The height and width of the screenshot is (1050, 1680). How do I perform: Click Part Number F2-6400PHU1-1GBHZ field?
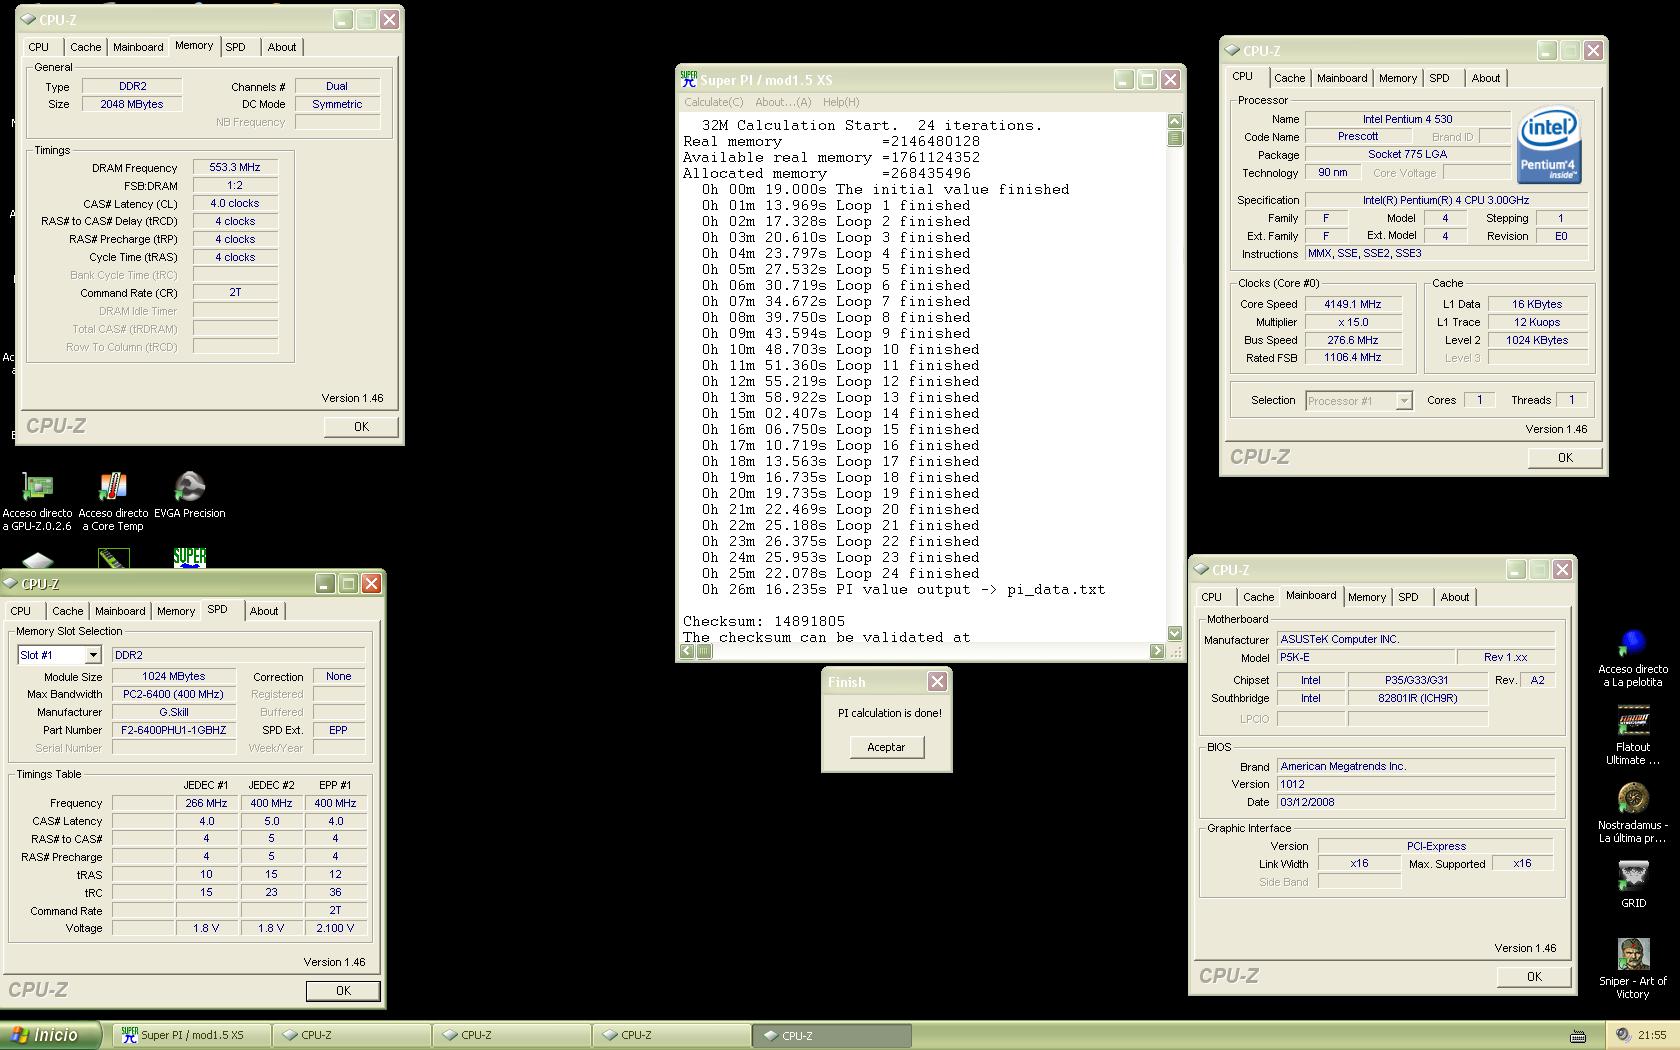tap(174, 730)
